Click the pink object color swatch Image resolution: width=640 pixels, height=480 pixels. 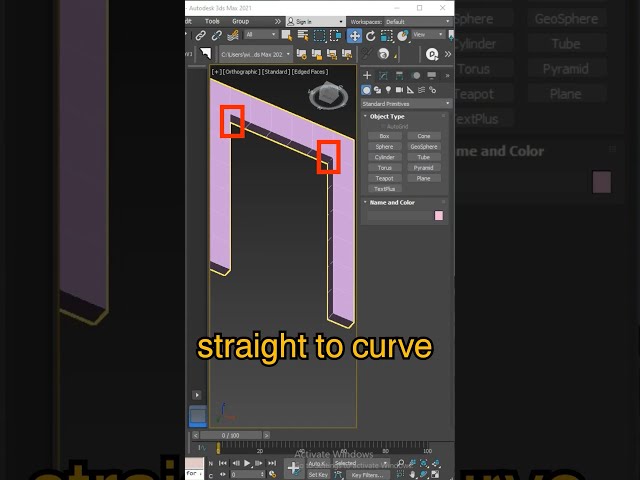[439, 216]
